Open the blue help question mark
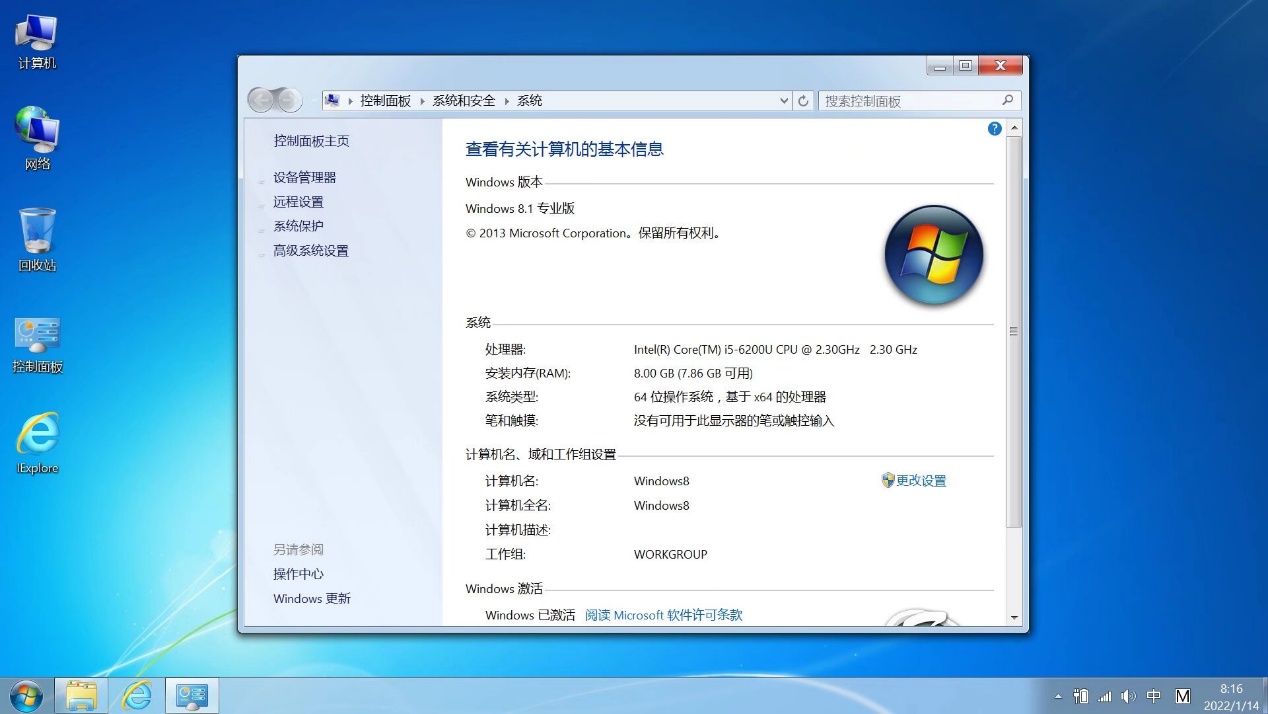This screenshot has height=714, width=1268. pyautogui.click(x=995, y=129)
